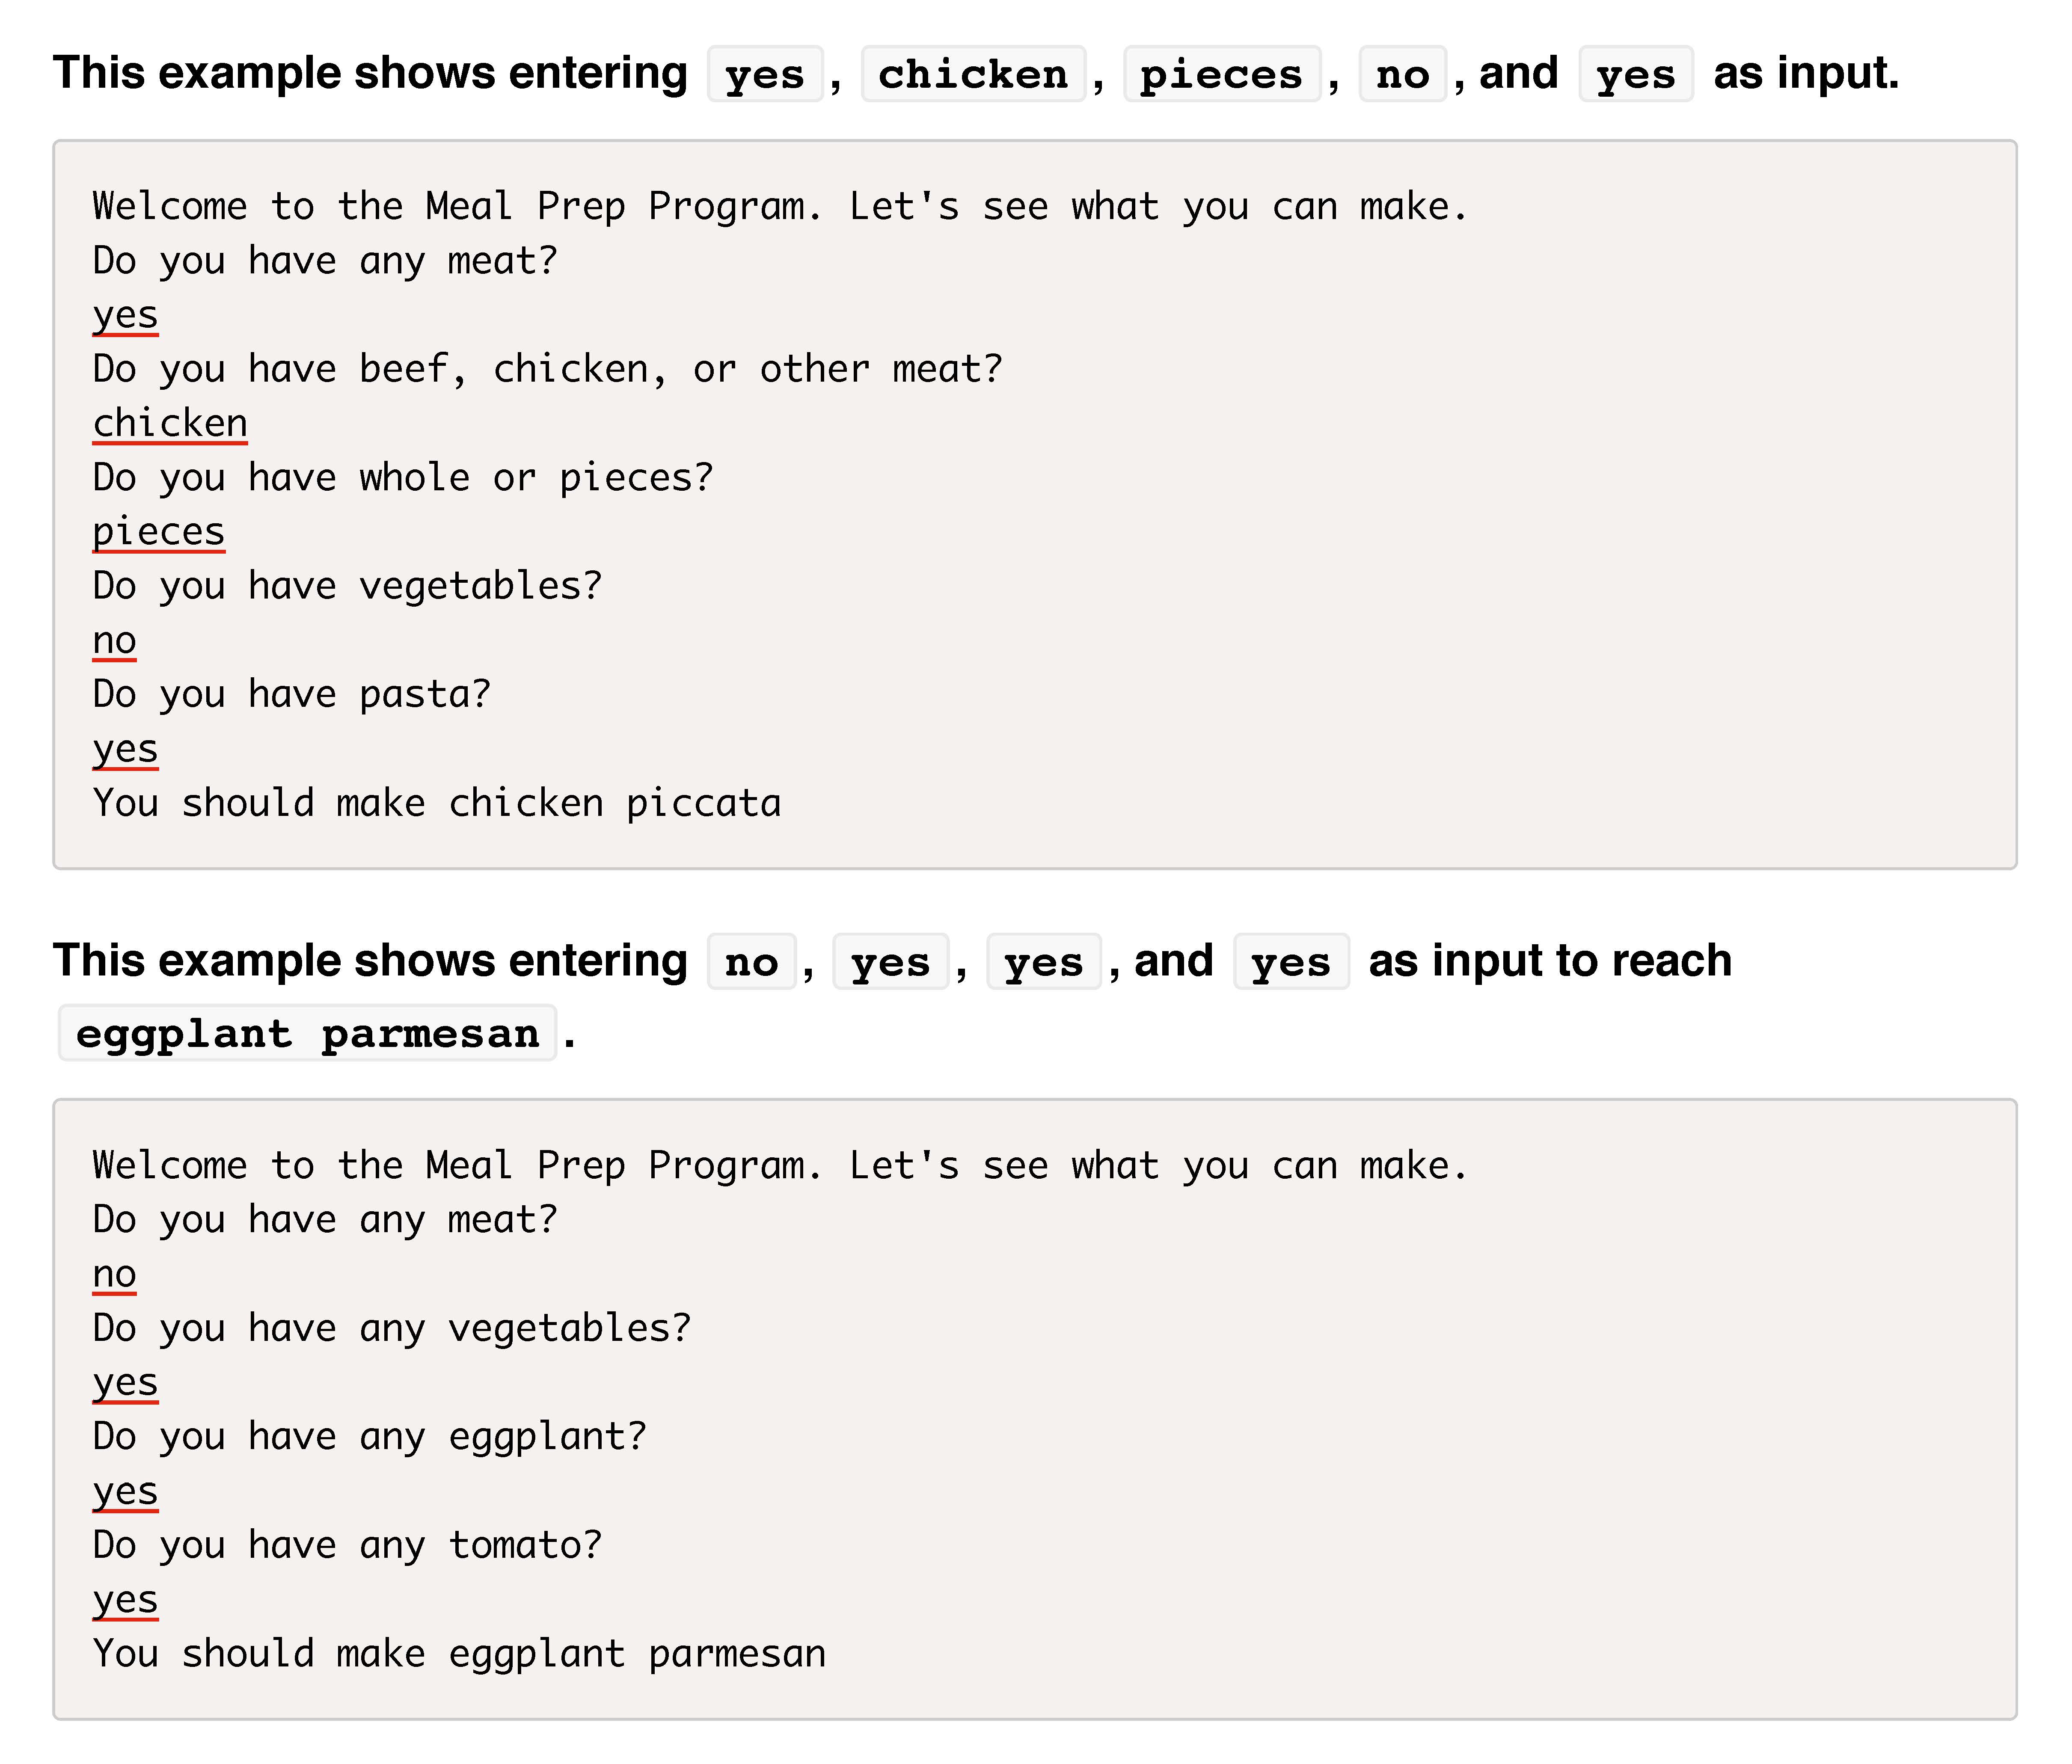Click the underlined "yes" below "Do you have any eggplant?"
Image resolution: width=2072 pixels, height=1764 pixels.
125,1491
